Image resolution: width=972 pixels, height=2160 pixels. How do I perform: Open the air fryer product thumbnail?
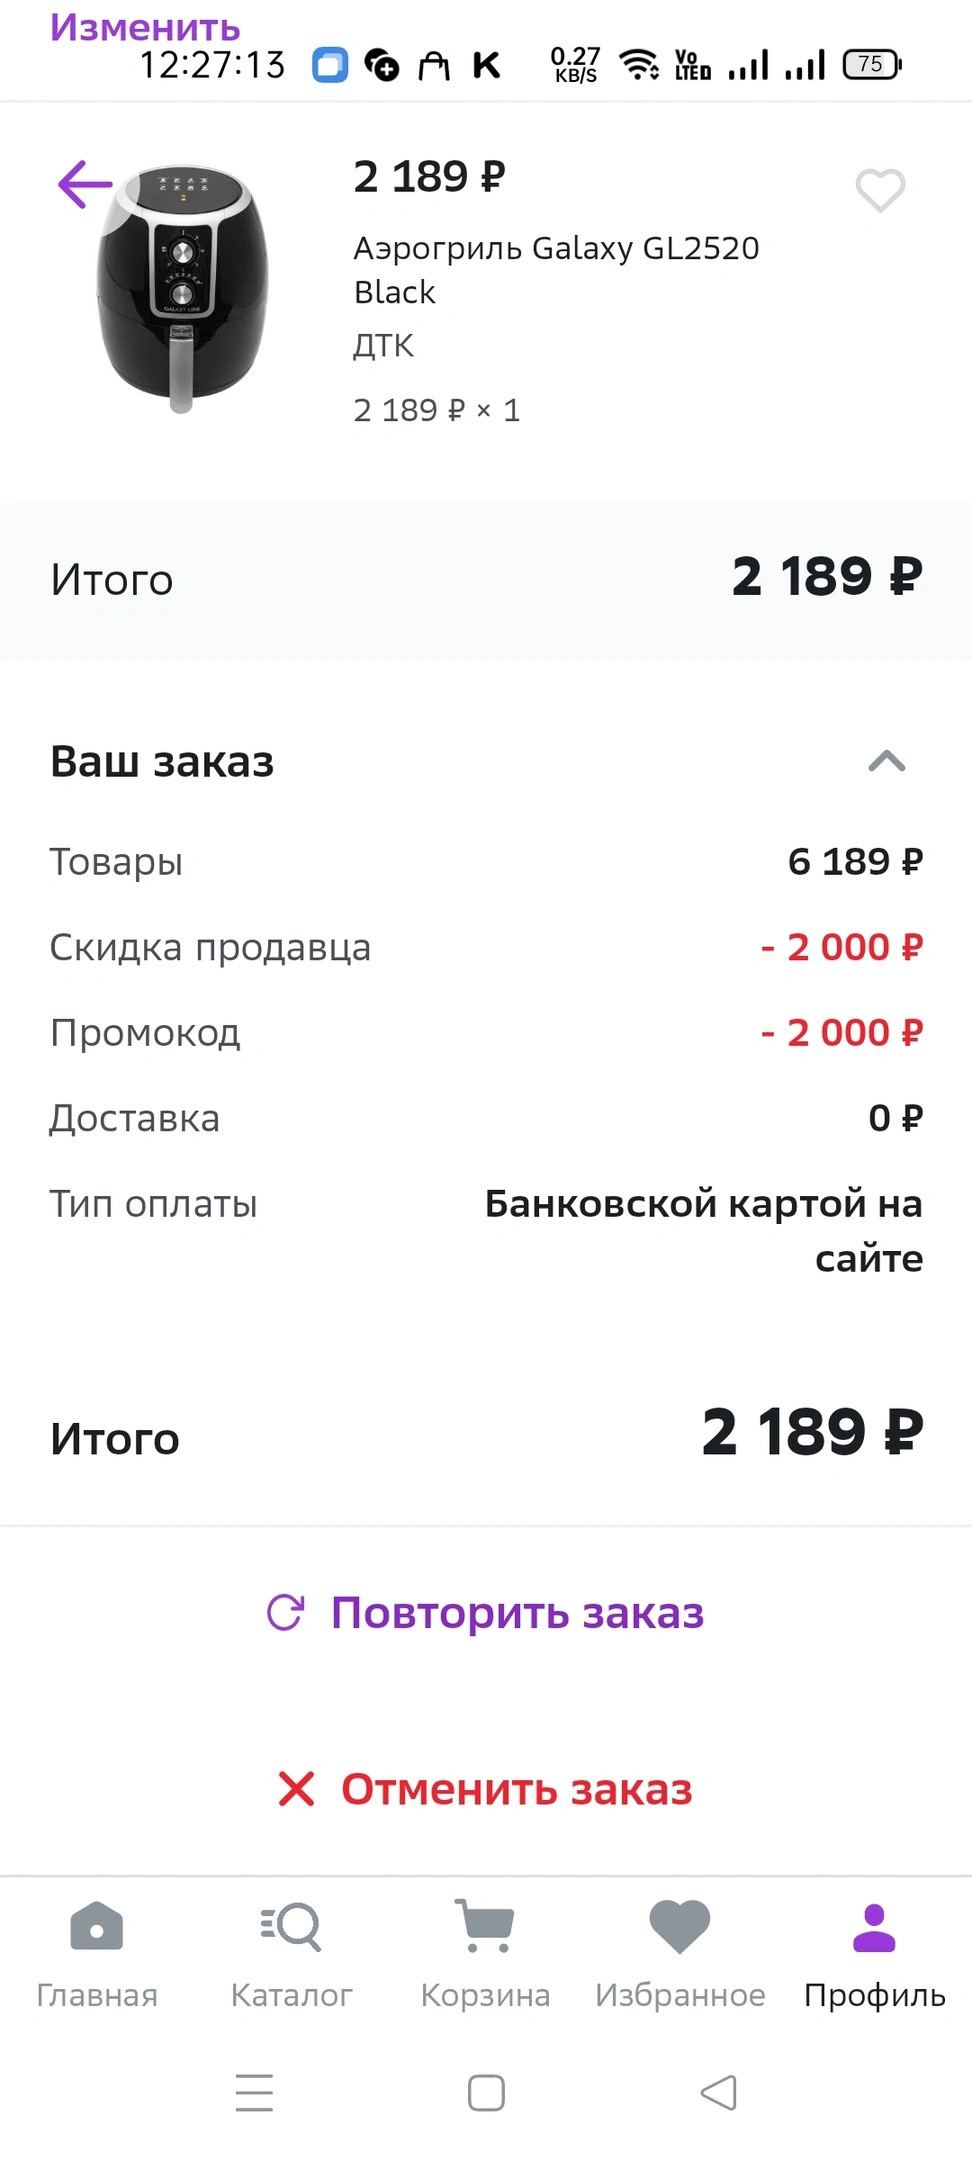tap(182, 288)
